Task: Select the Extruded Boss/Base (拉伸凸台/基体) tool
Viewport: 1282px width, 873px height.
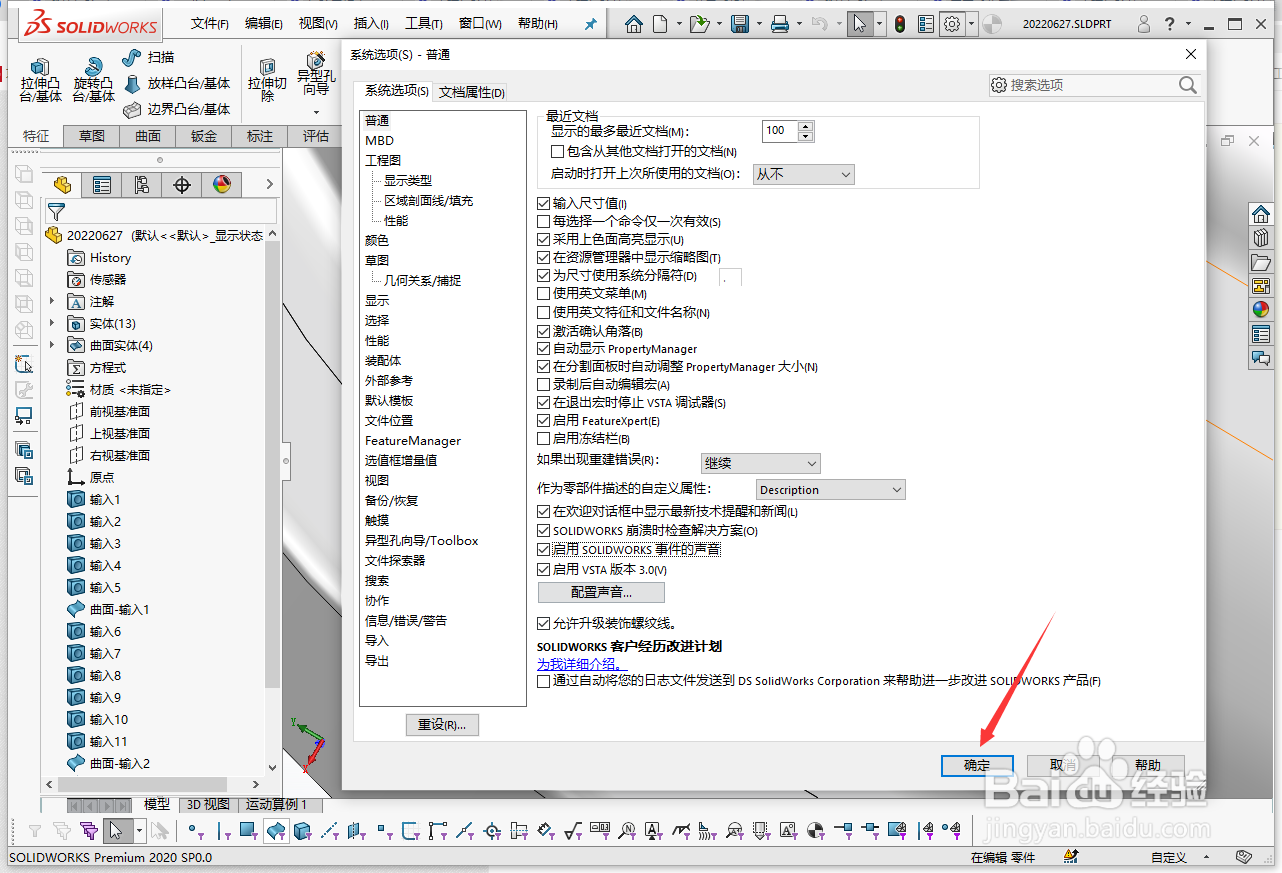Action: point(40,79)
